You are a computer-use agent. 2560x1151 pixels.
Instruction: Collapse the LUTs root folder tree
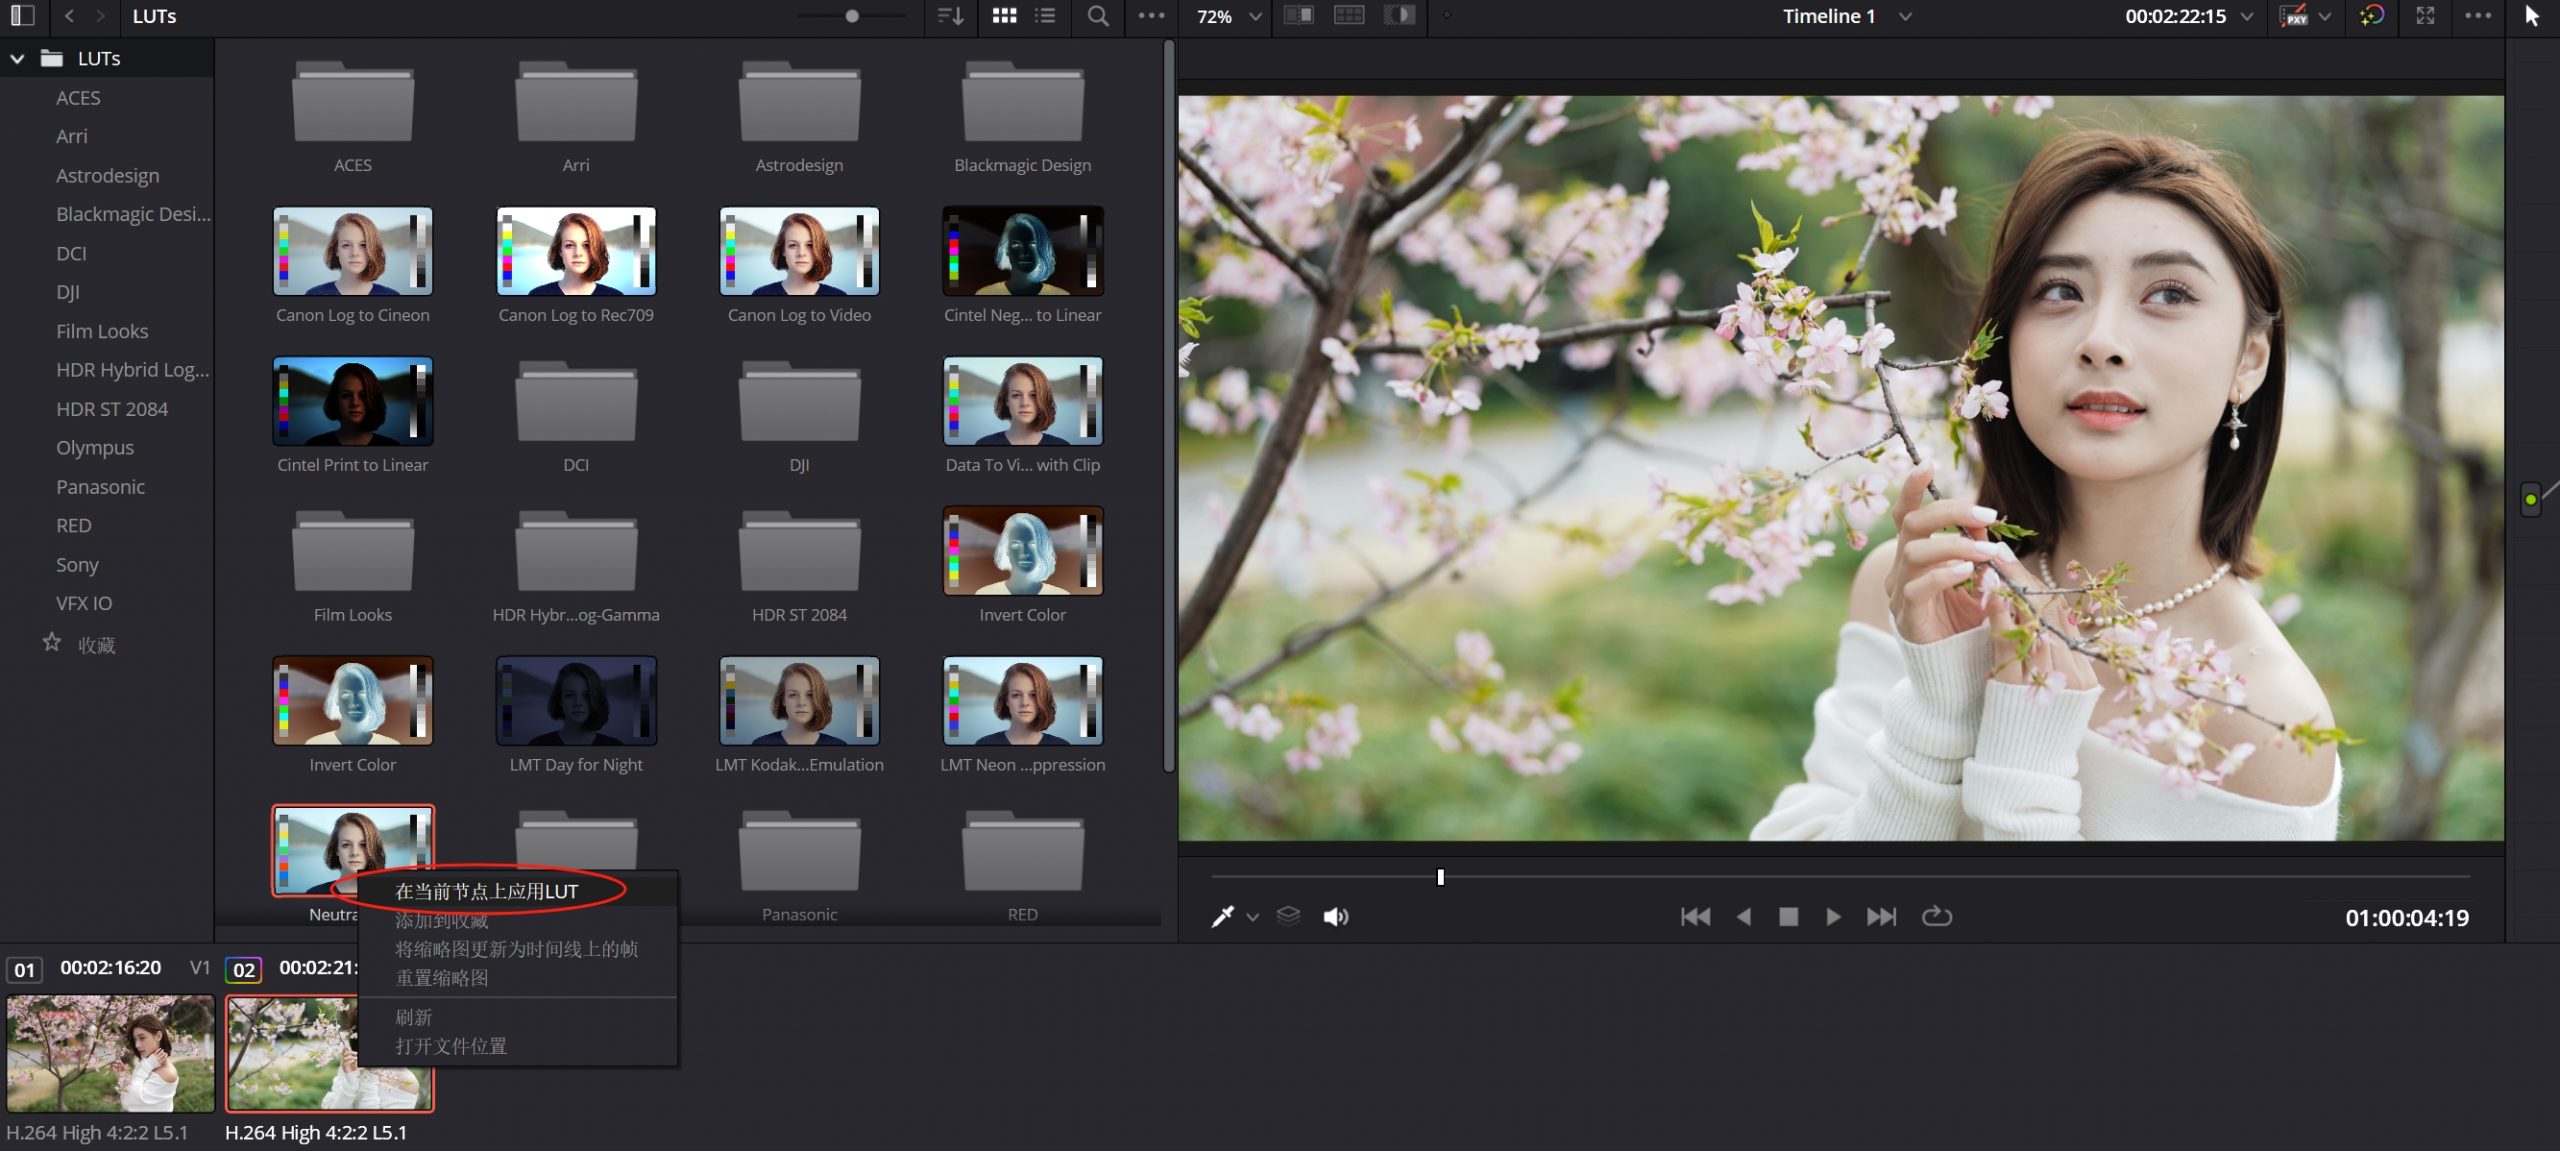17,59
